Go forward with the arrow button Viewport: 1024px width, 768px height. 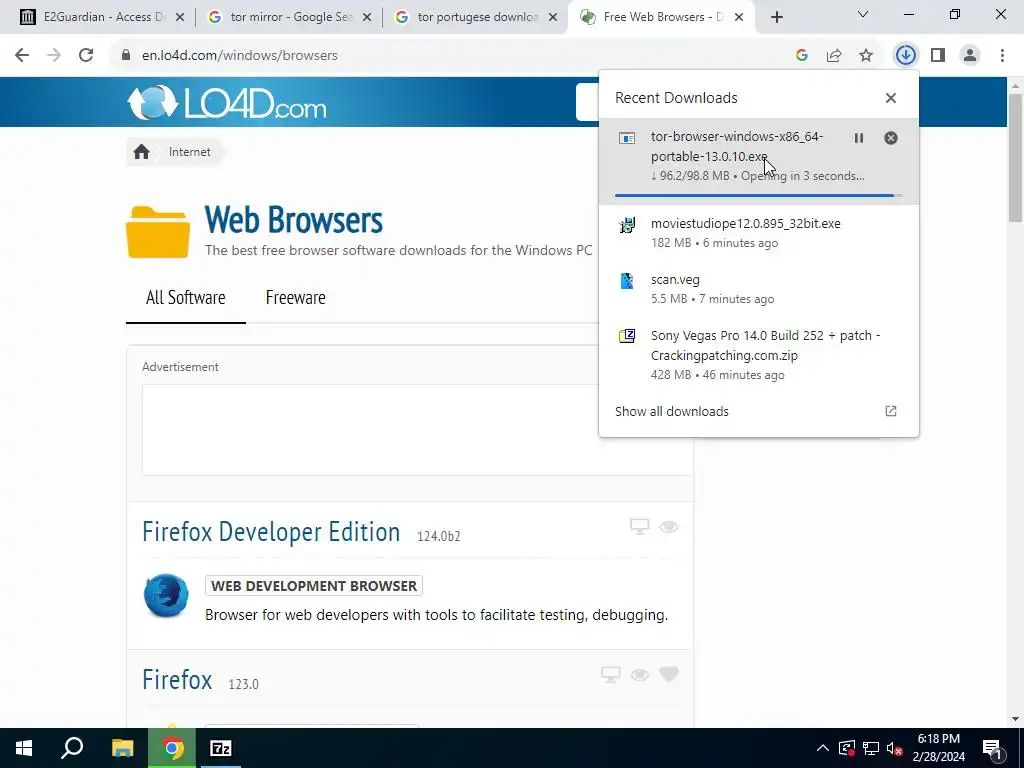tap(54, 55)
